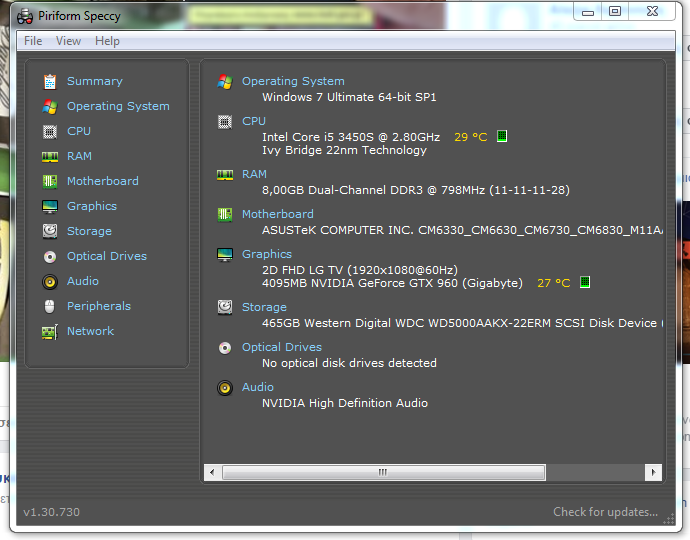This screenshot has height=540, width=690.
Task: Select Peripherals in the sidebar
Action: point(99,306)
